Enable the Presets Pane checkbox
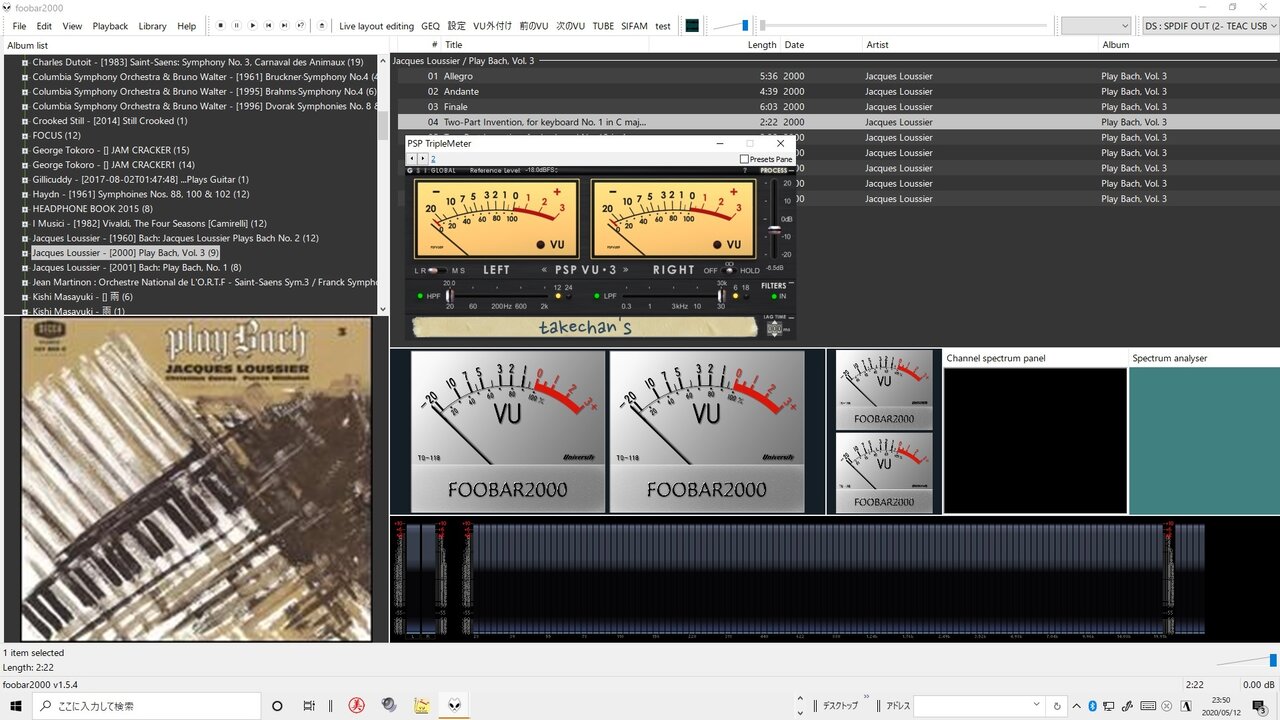Screen dimensions: 1280x720 click(x=744, y=159)
